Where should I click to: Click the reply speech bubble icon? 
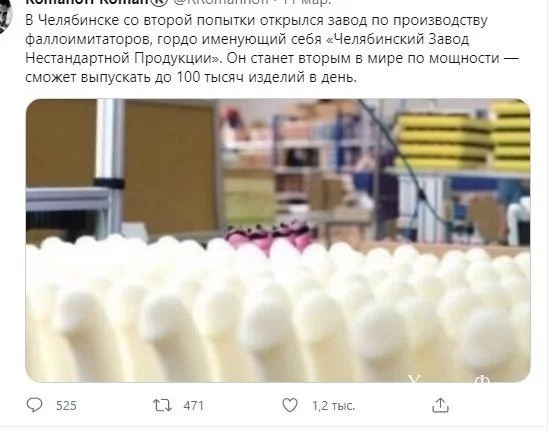click(x=34, y=405)
